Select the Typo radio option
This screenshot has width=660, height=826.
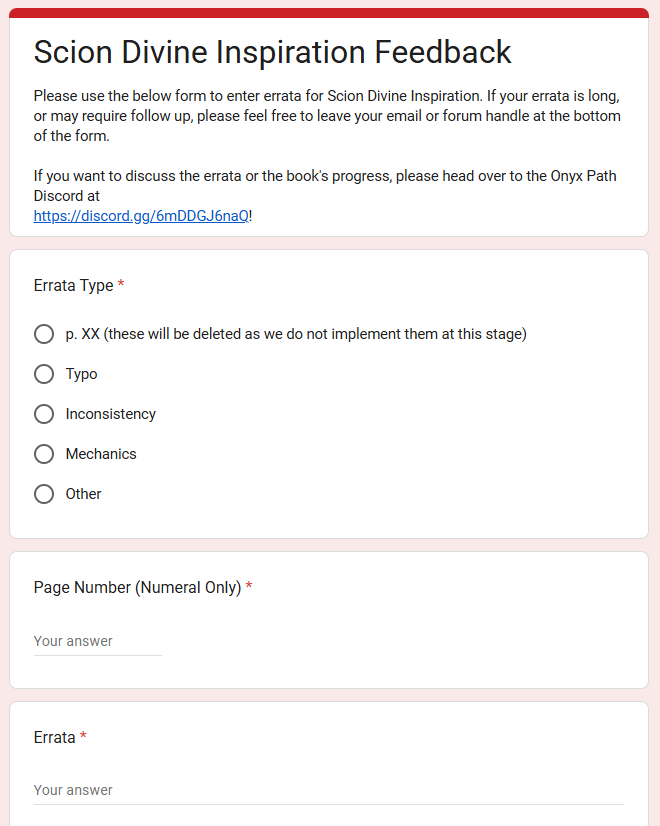click(44, 374)
